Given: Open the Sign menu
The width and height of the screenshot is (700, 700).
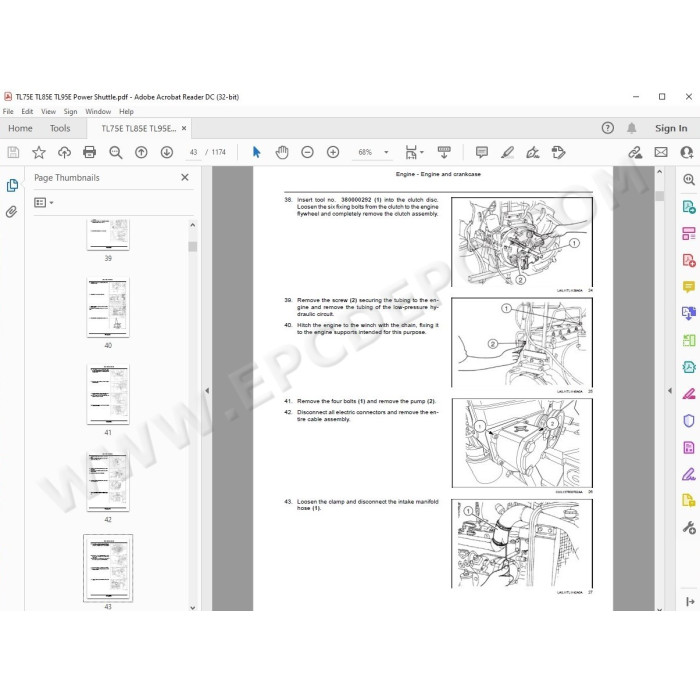Looking at the screenshot, I should 71,112.
